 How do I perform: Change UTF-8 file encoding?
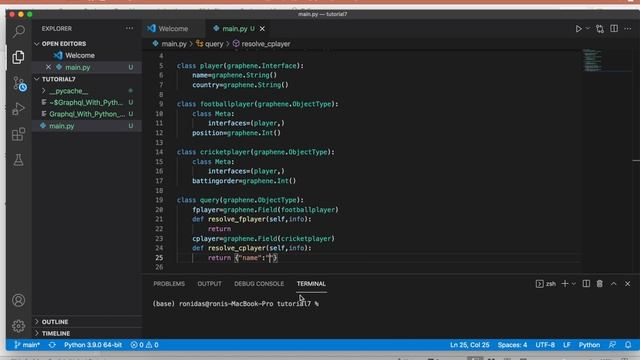(545, 345)
